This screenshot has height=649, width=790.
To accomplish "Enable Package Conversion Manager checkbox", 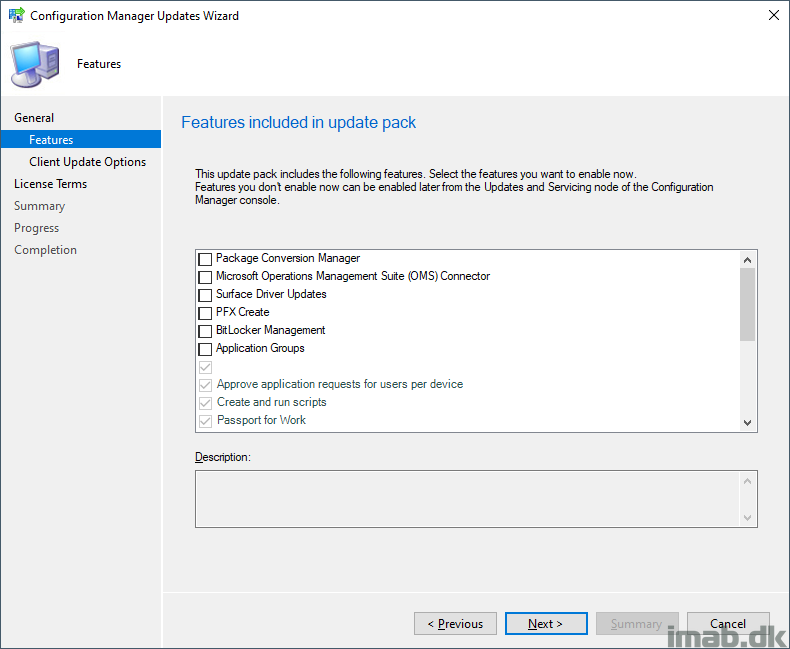I will [205, 259].
